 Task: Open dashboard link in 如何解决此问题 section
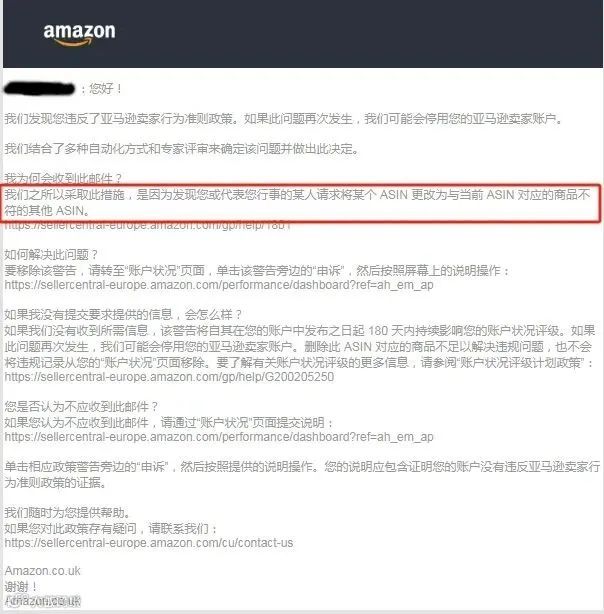219,285
